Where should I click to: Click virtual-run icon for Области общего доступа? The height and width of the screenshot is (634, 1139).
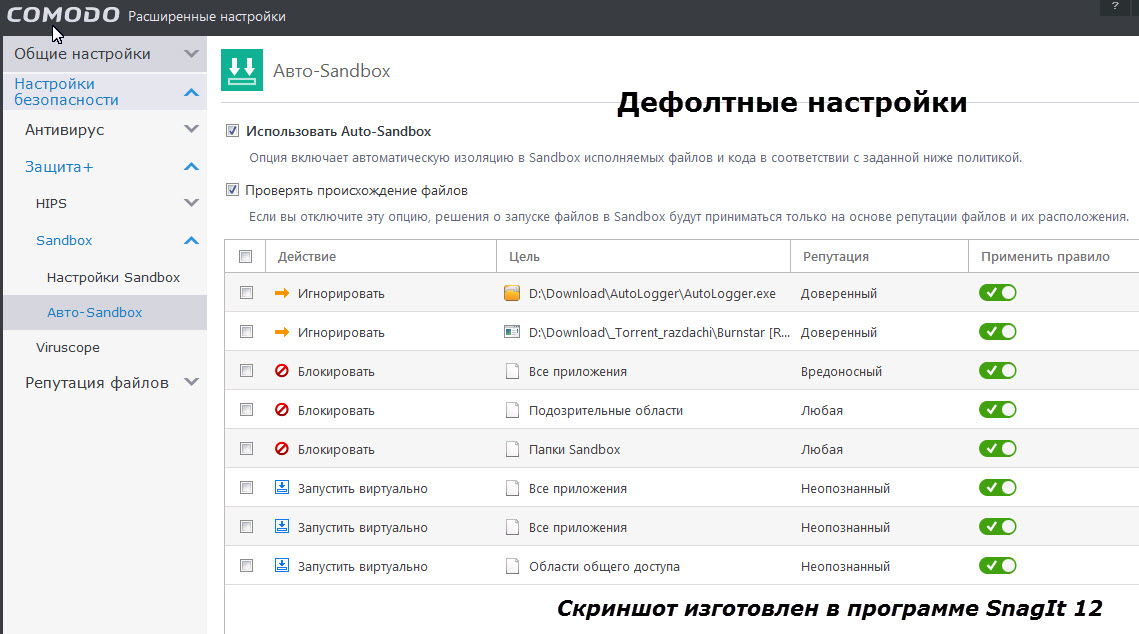coord(282,566)
